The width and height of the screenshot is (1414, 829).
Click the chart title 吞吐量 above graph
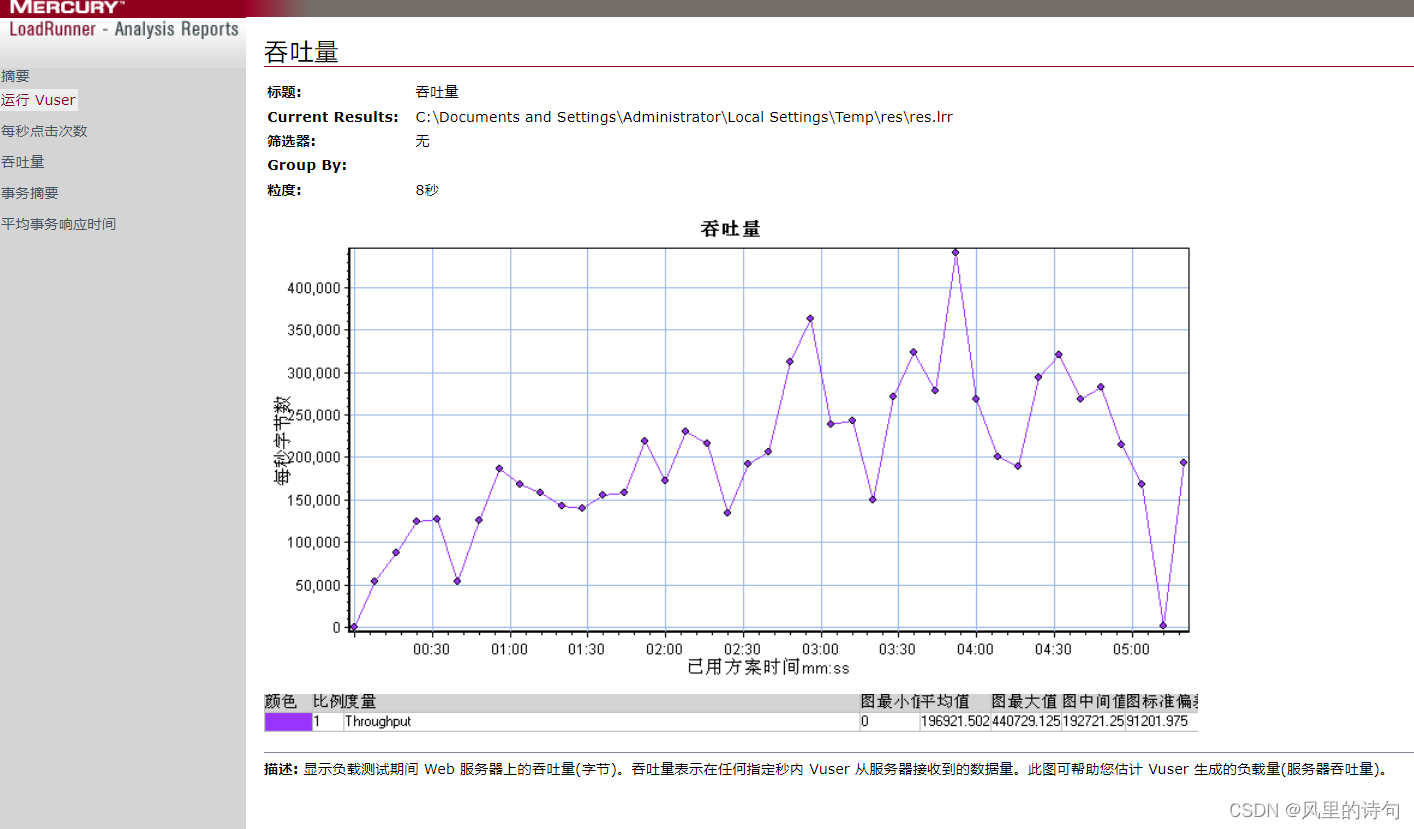click(x=731, y=229)
